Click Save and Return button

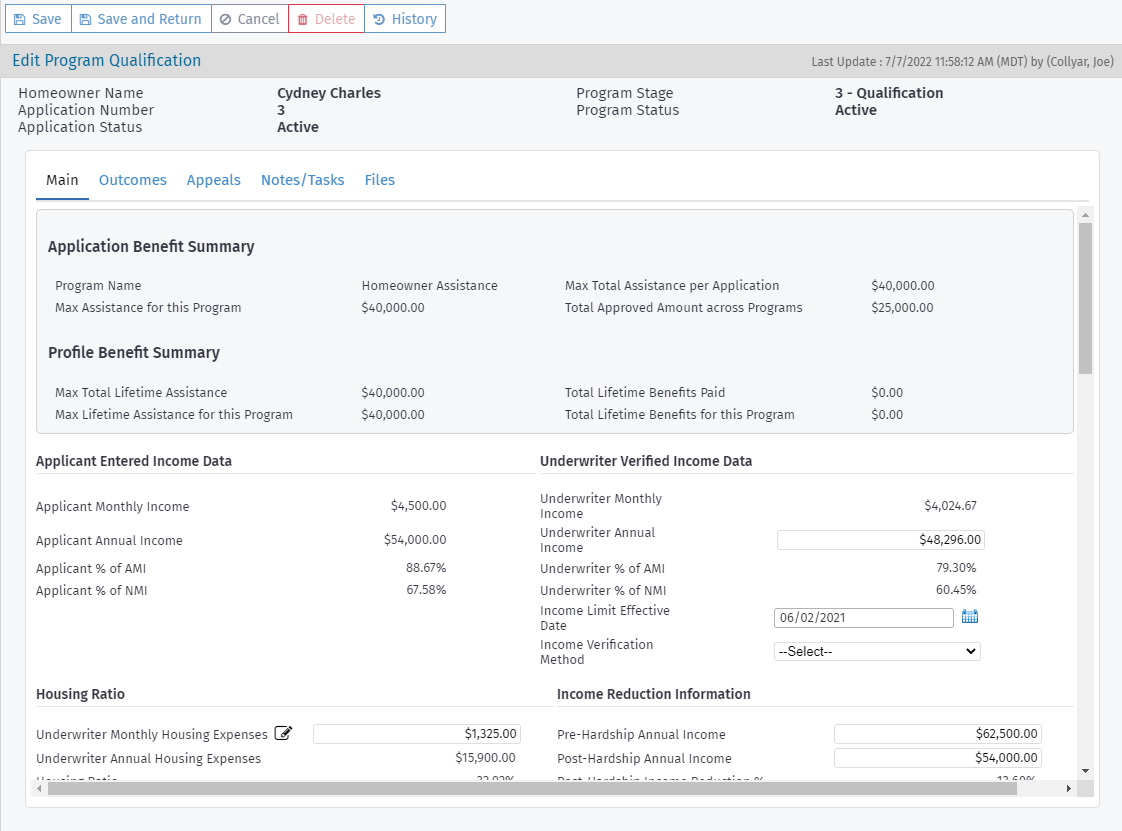click(141, 19)
